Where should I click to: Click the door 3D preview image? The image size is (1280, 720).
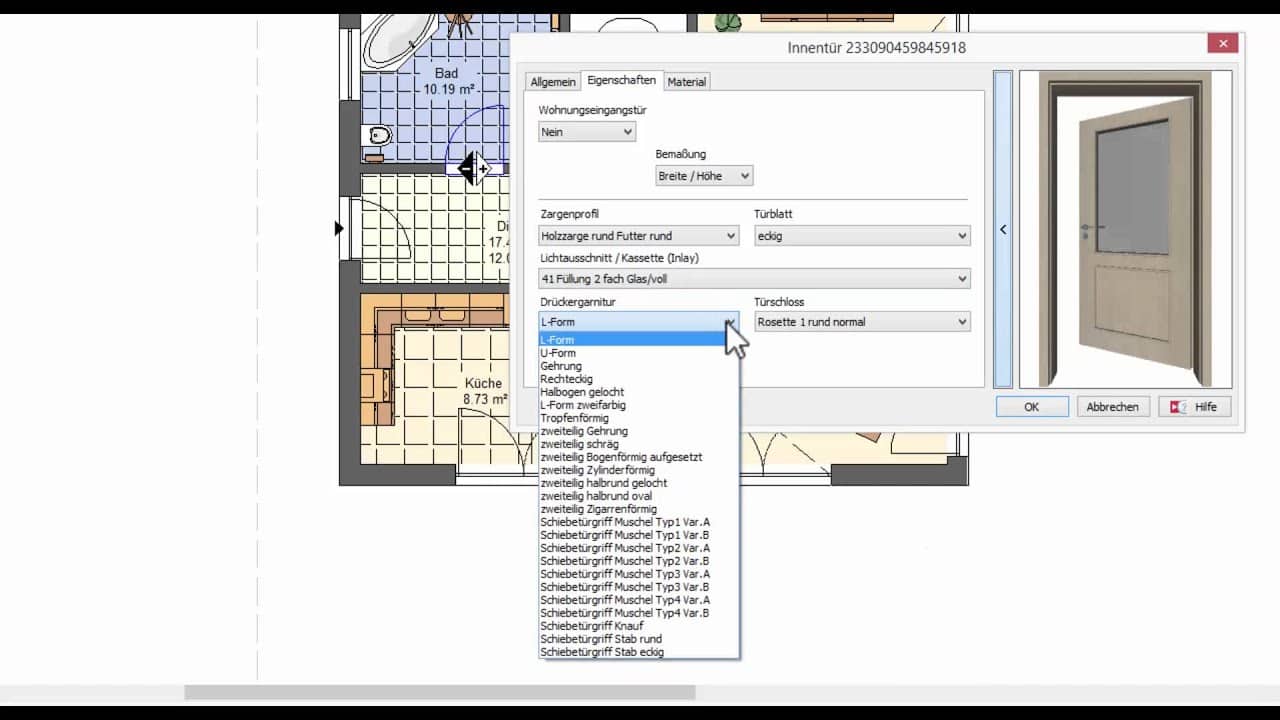click(x=1125, y=229)
